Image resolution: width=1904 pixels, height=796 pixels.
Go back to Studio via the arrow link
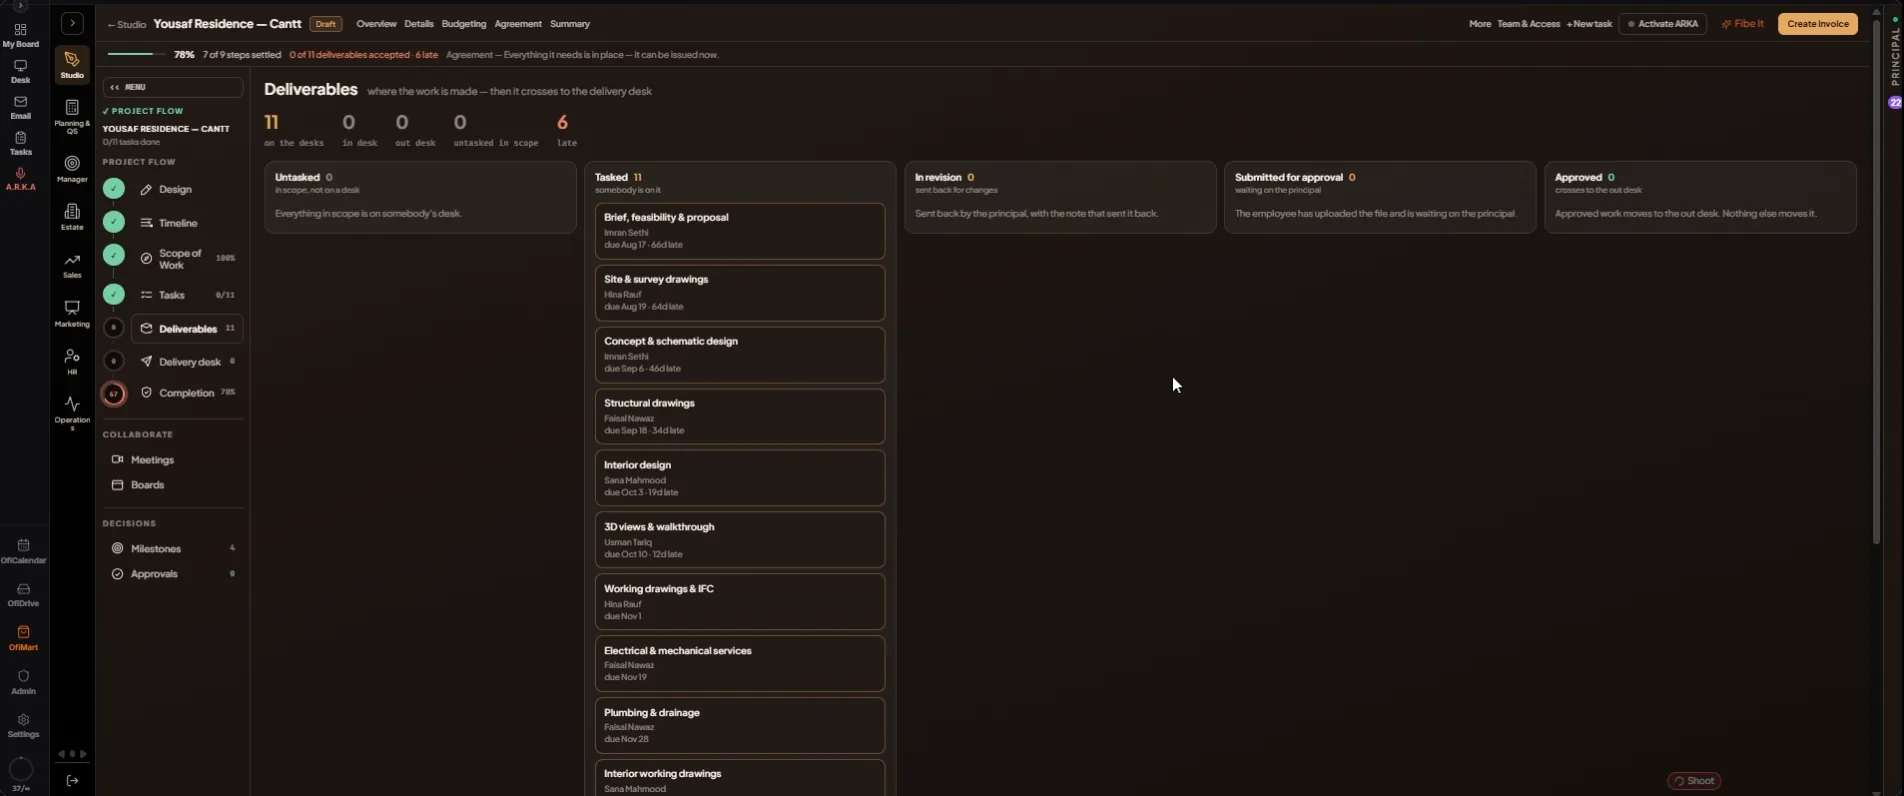tap(127, 24)
